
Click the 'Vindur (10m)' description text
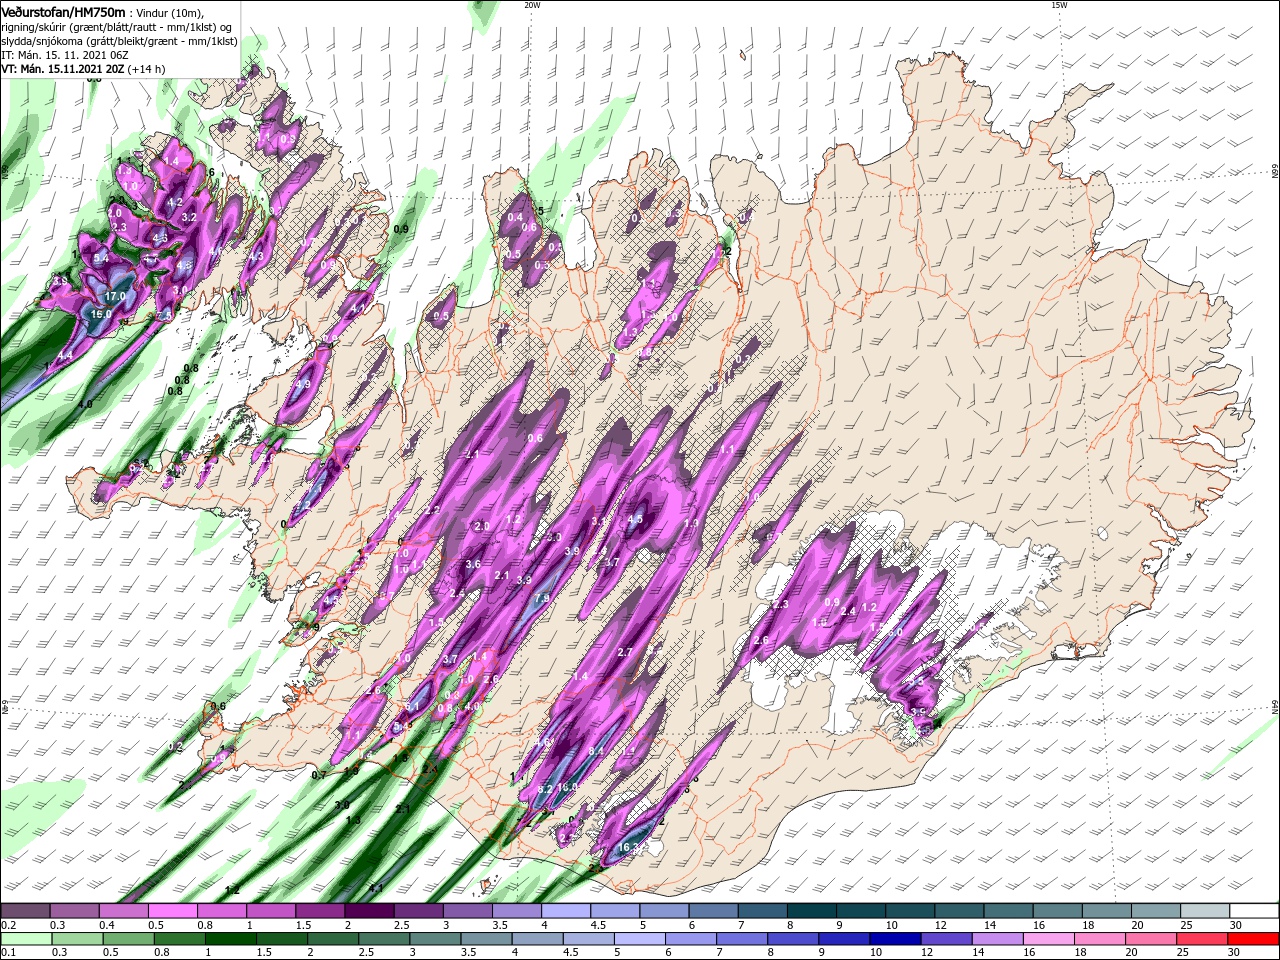pyautogui.click(x=168, y=12)
